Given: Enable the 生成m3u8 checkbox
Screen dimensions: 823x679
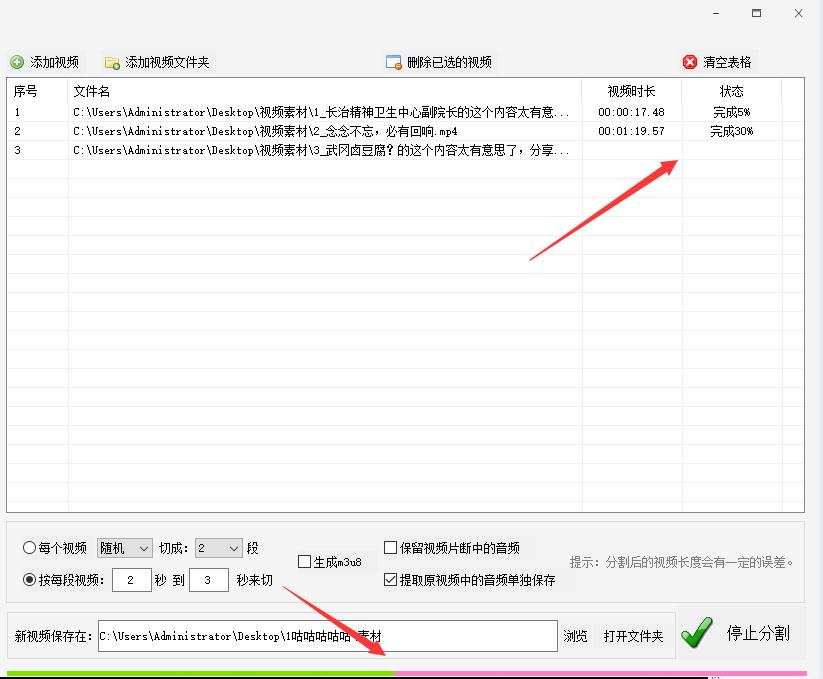Looking at the screenshot, I should pyautogui.click(x=306, y=561).
